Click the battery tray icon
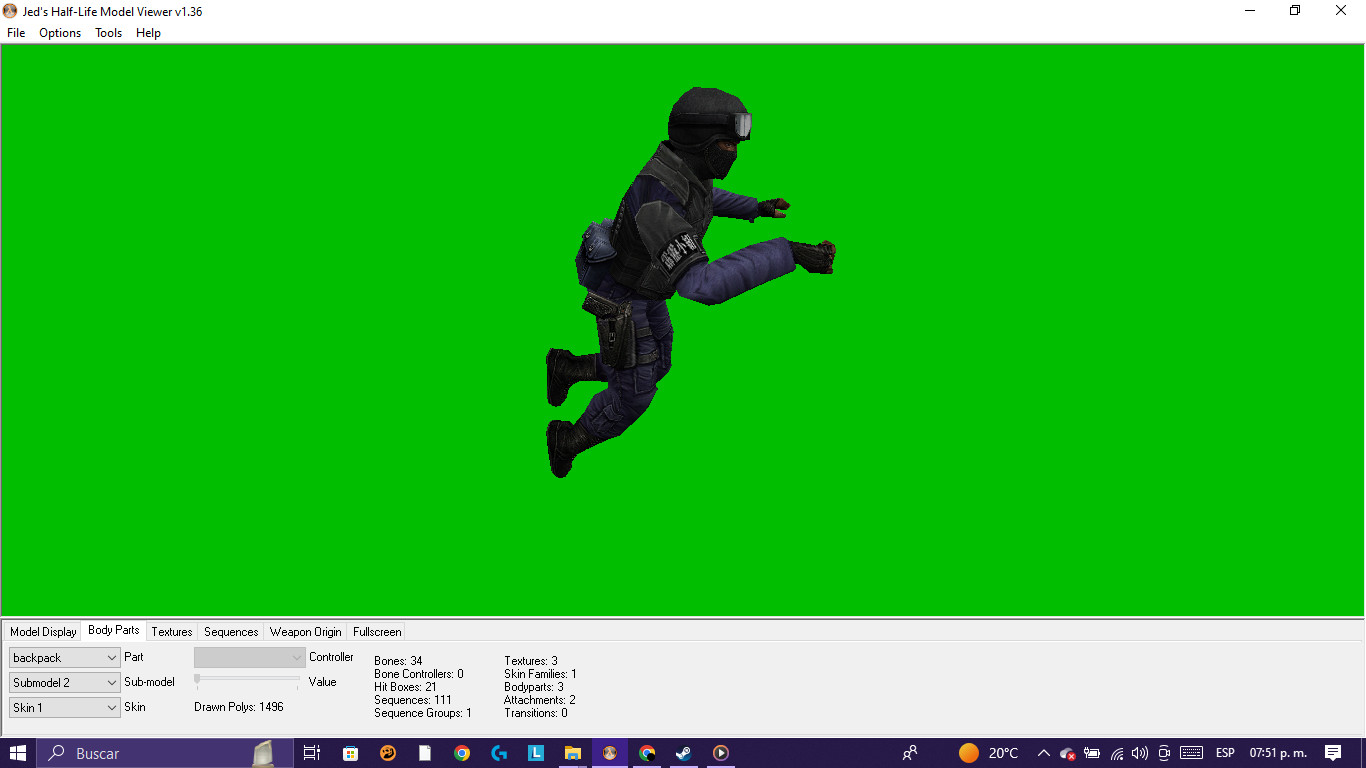Image resolution: width=1366 pixels, height=768 pixels. [x=1092, y=753]
